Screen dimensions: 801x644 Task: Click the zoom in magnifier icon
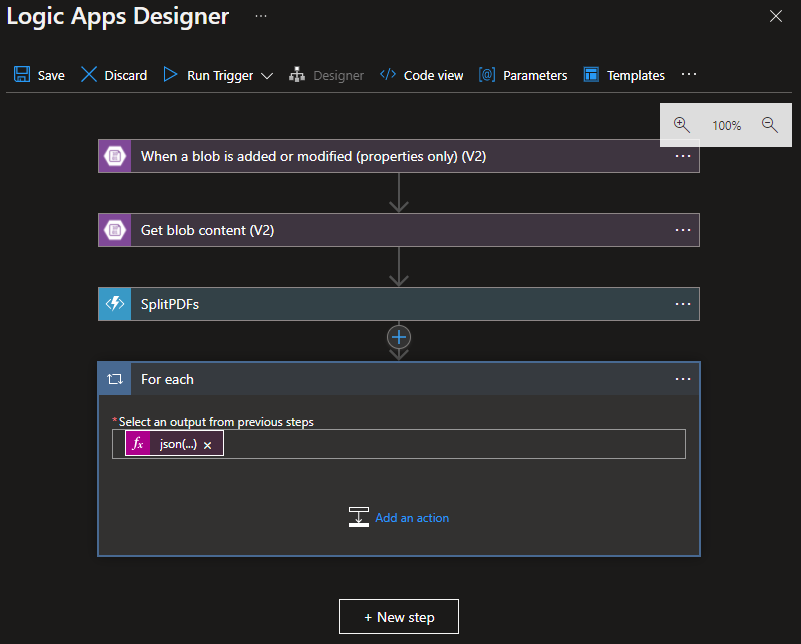click(682, 125)
